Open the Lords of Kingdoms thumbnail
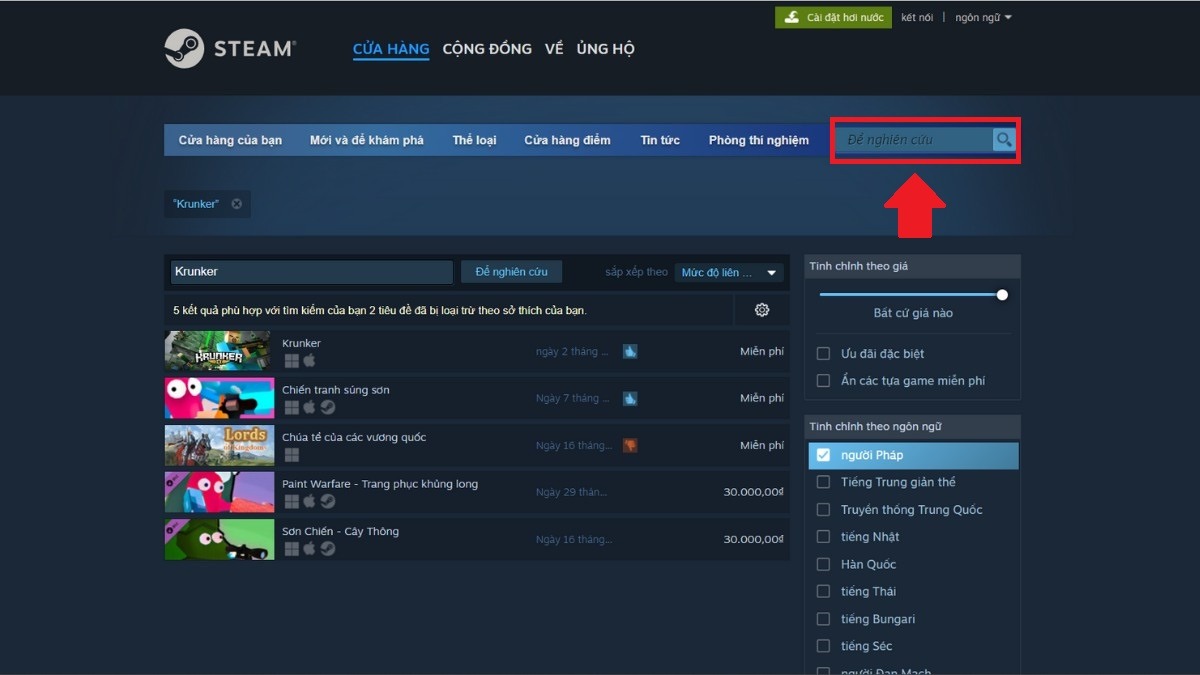This screenshot has height=675, width=1200. pyautogui.click(x=219, y=445)
